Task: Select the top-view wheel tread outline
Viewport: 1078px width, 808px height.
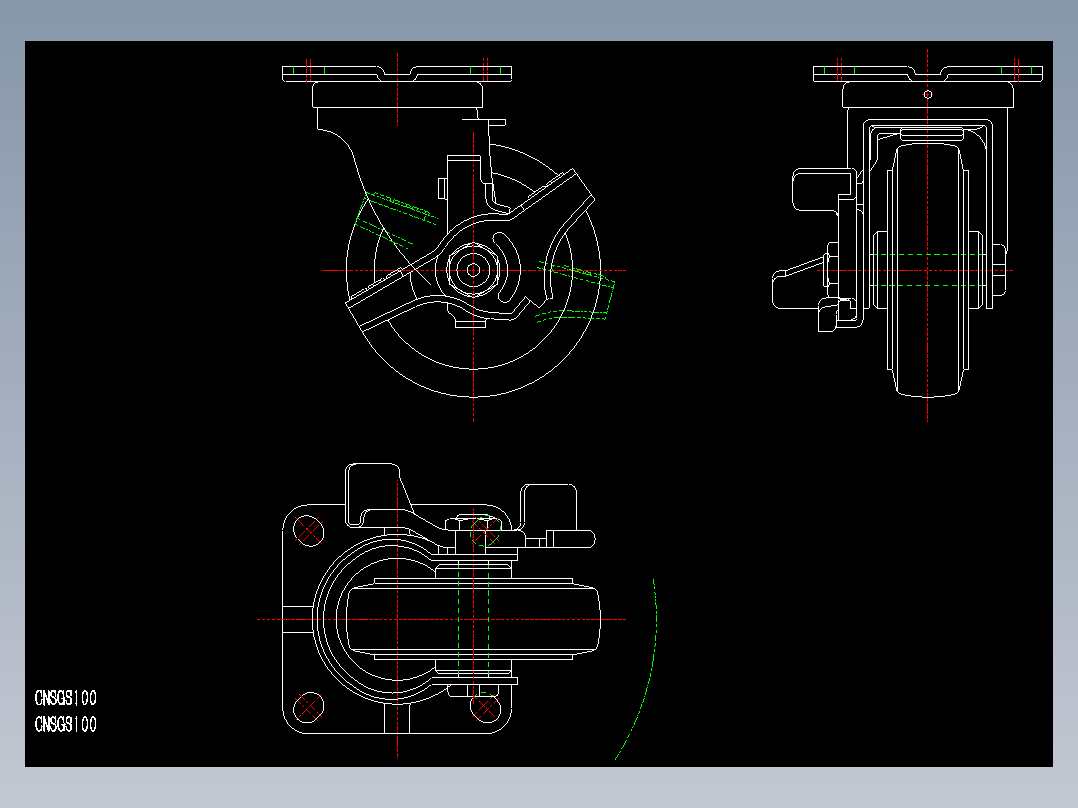Action: 473,619
